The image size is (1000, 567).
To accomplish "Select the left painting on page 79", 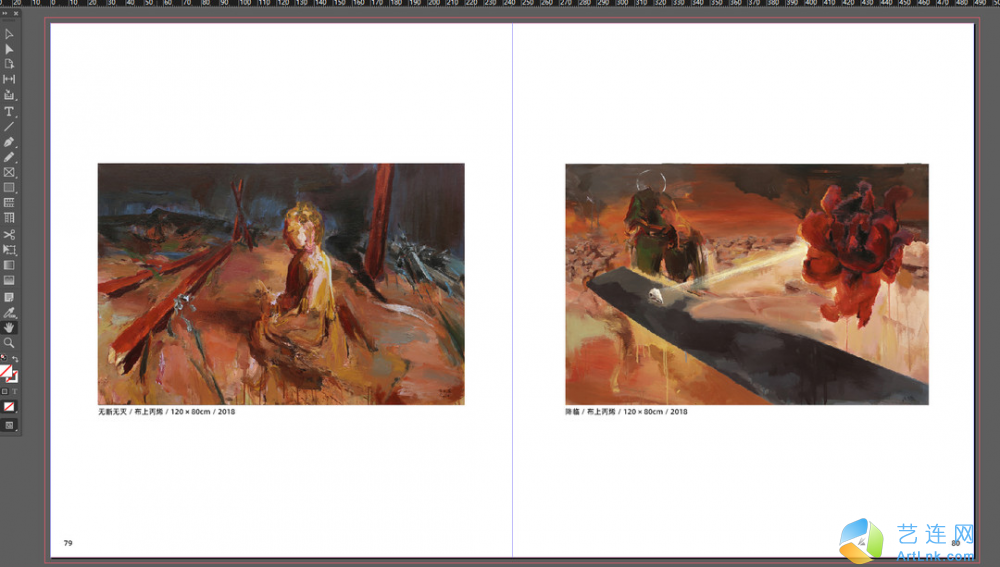I will pos(281,284).
